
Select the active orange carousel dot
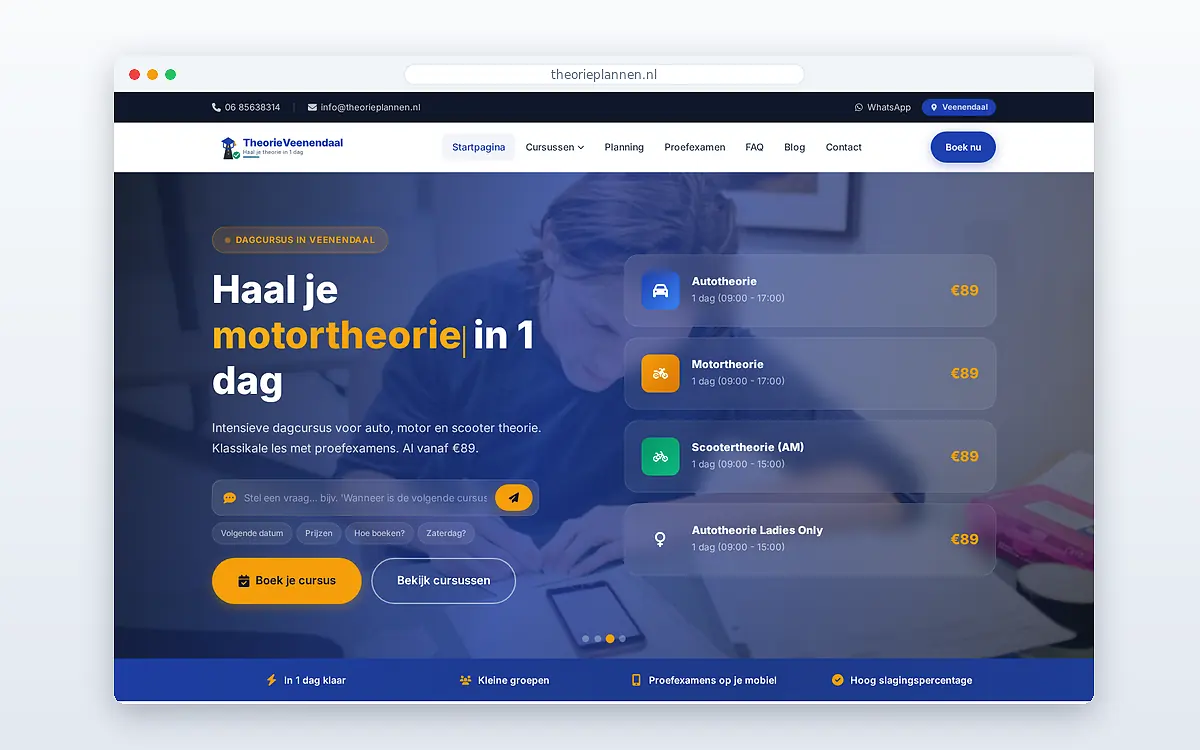(x=610, y=638)
